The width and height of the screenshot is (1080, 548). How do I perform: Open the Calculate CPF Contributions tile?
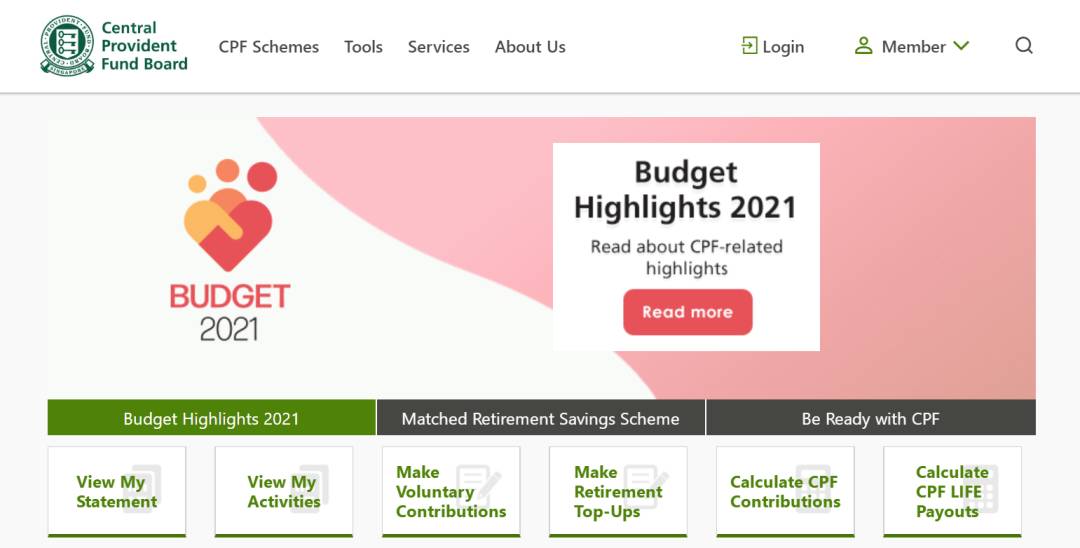[785, 491]
